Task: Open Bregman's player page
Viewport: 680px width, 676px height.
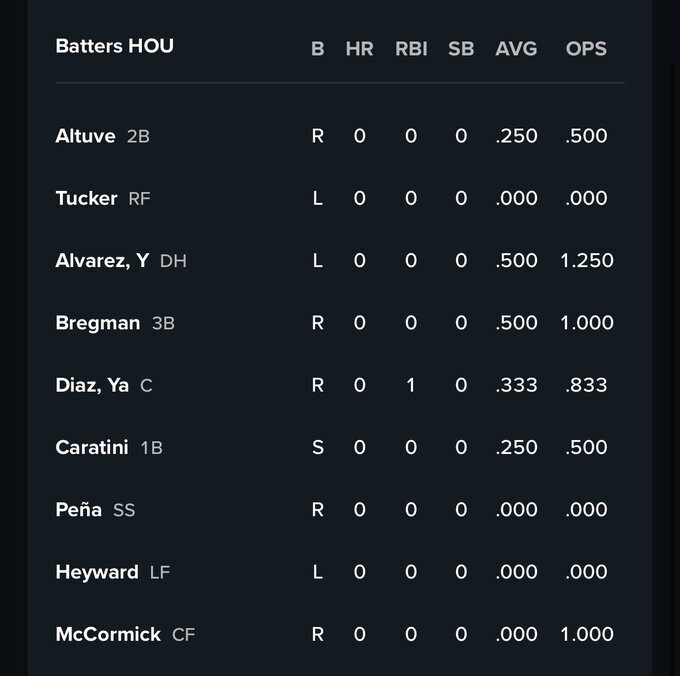Action: [x=98, y=323]
